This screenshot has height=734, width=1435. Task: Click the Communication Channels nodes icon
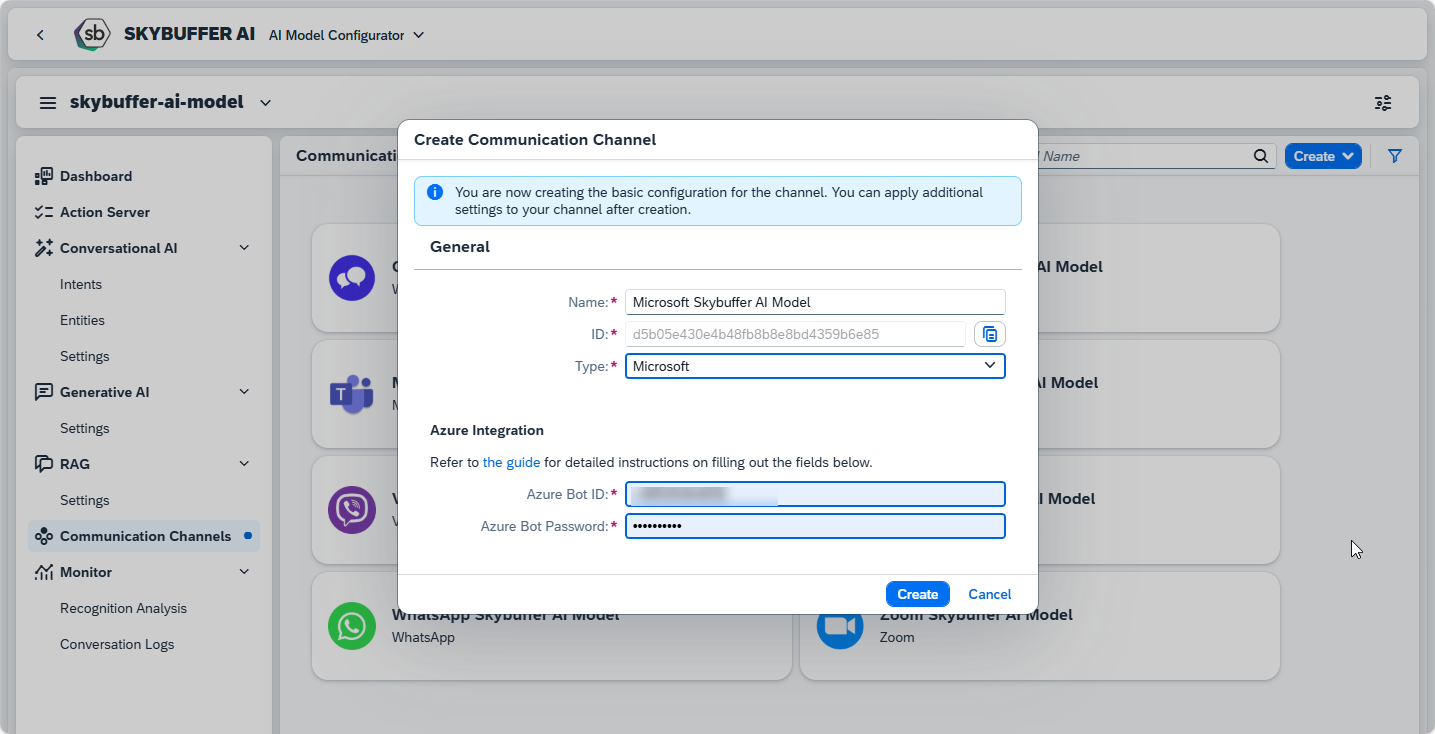pyautogui.click(x=43, y=536)
